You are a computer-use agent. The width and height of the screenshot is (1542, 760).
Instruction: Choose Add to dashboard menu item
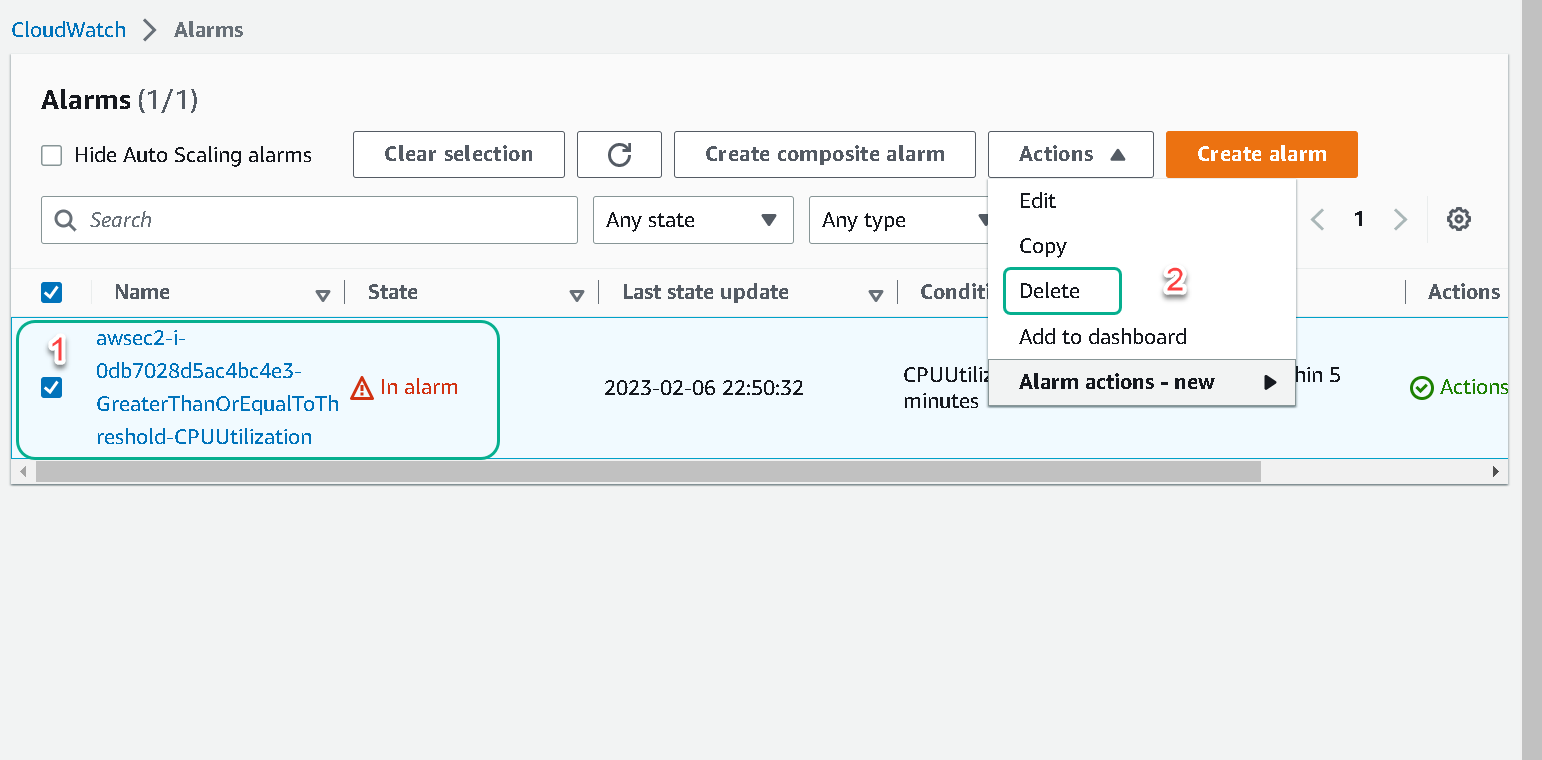(x=1103, y=337)
